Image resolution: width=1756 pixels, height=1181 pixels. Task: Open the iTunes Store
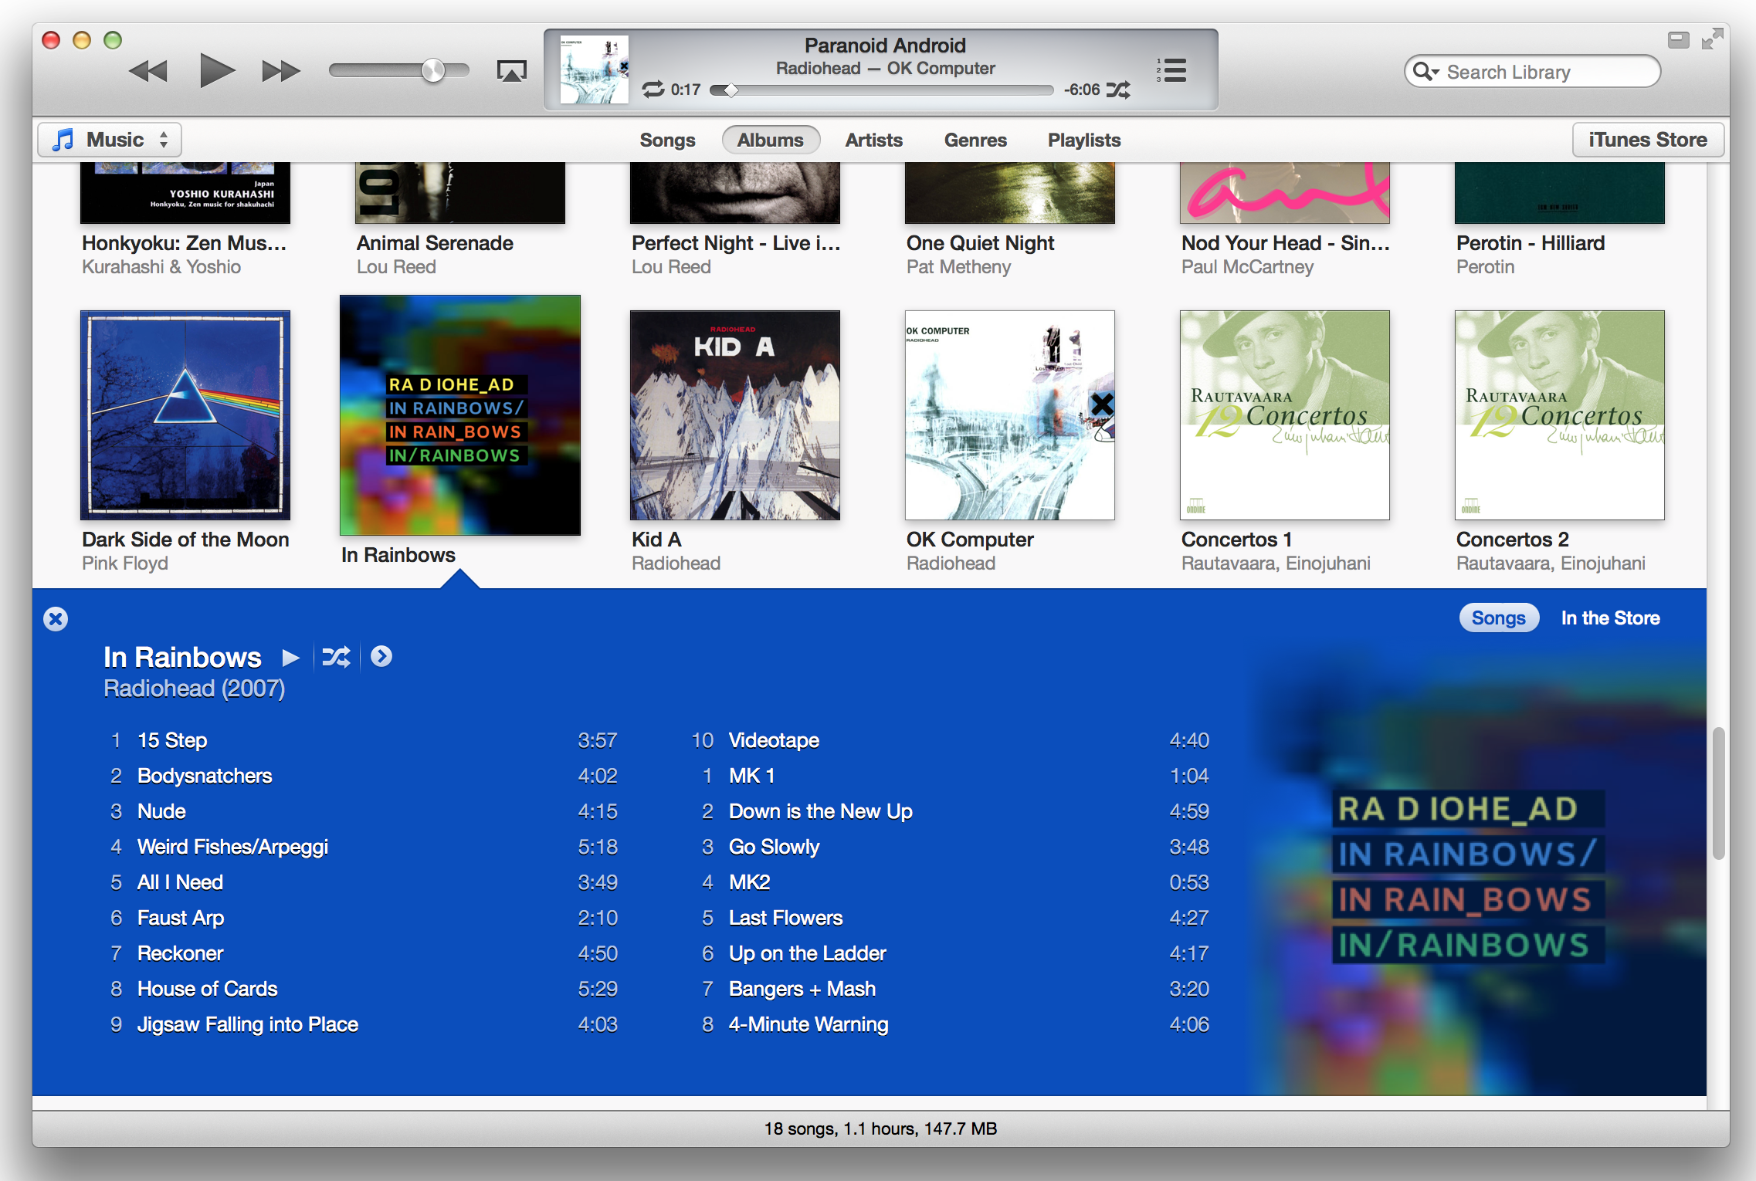(1646, 140)
